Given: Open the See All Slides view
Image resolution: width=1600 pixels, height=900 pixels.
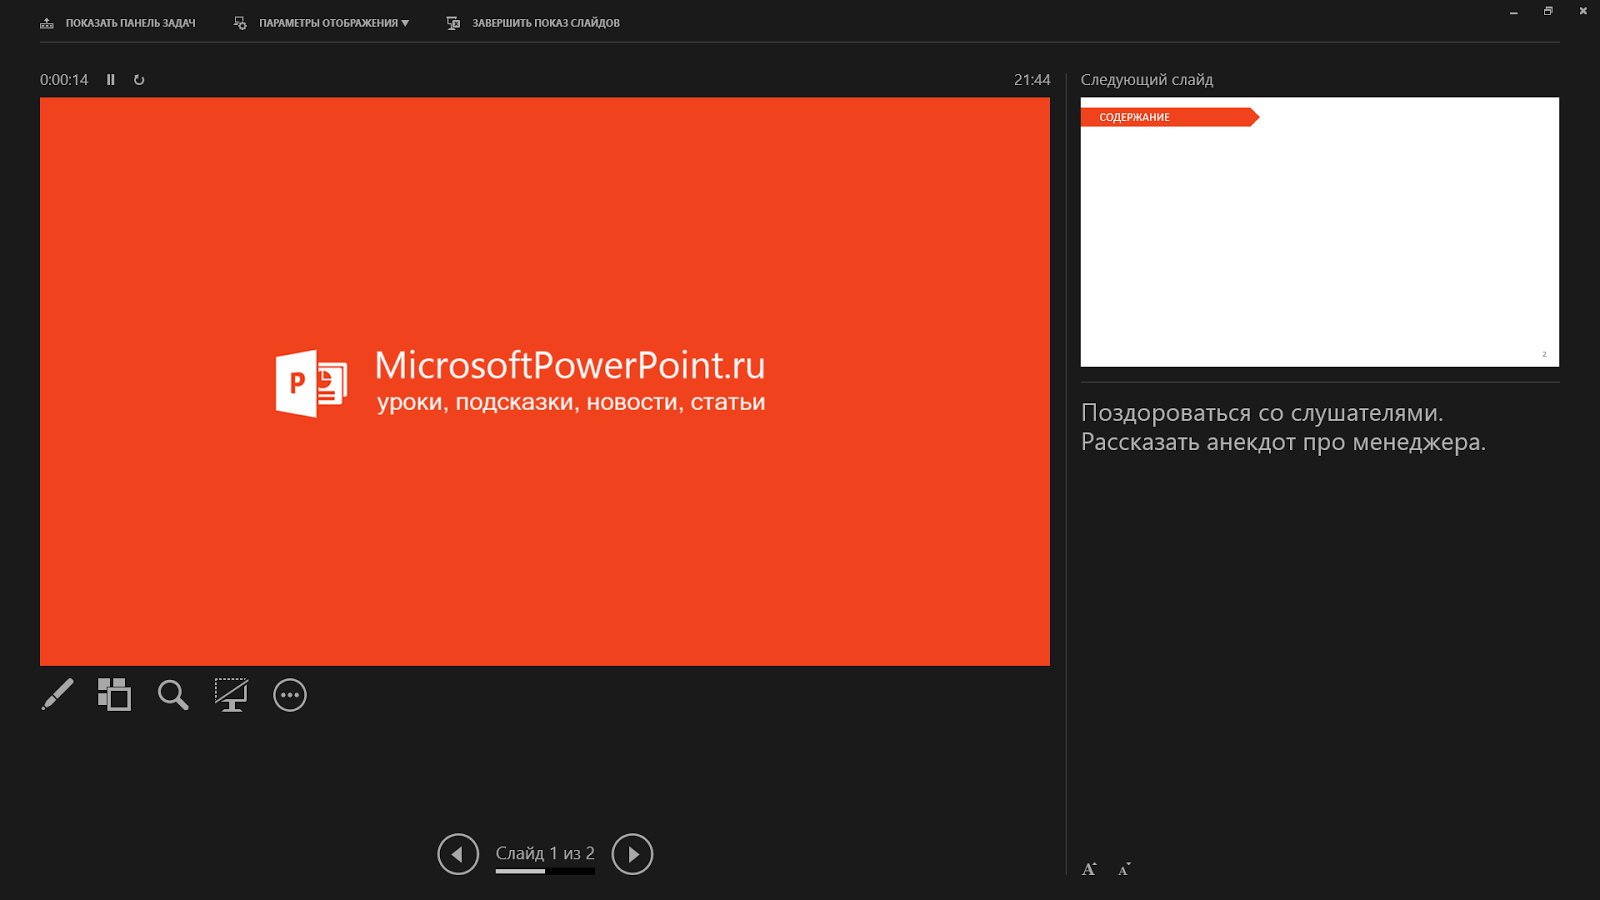Looking at the screenshot, I should [x=114, y=694].
